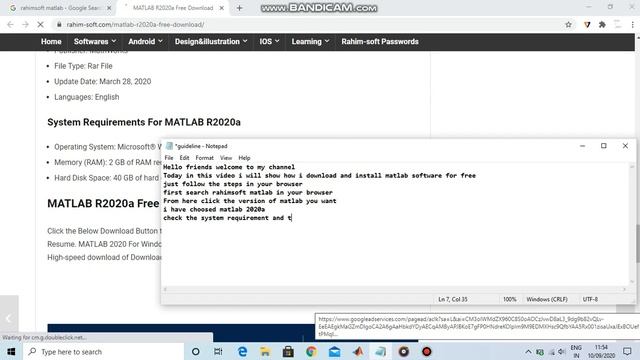The height and width of the screenshot is (360, 640).
Task: Click "100%" zoom in Notepad's status bar
Action: coord(509,299)
